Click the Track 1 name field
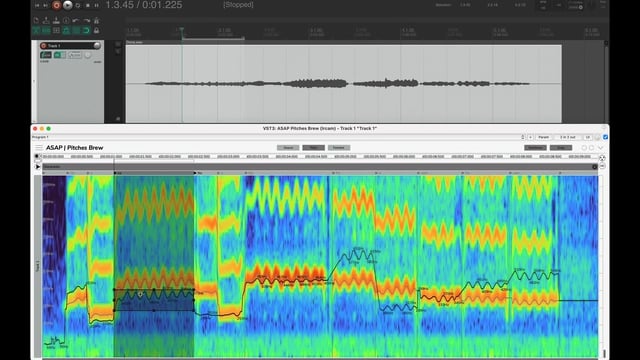The width and height of the screenshot is (640, 360). pyautogui.click(x=70, y=45)
